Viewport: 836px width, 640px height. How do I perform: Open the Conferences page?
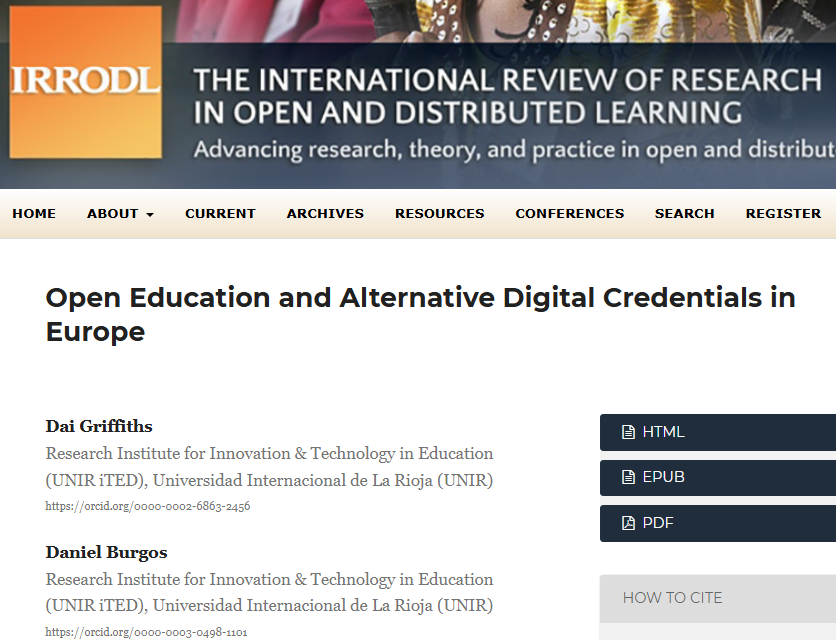[569, 214]
